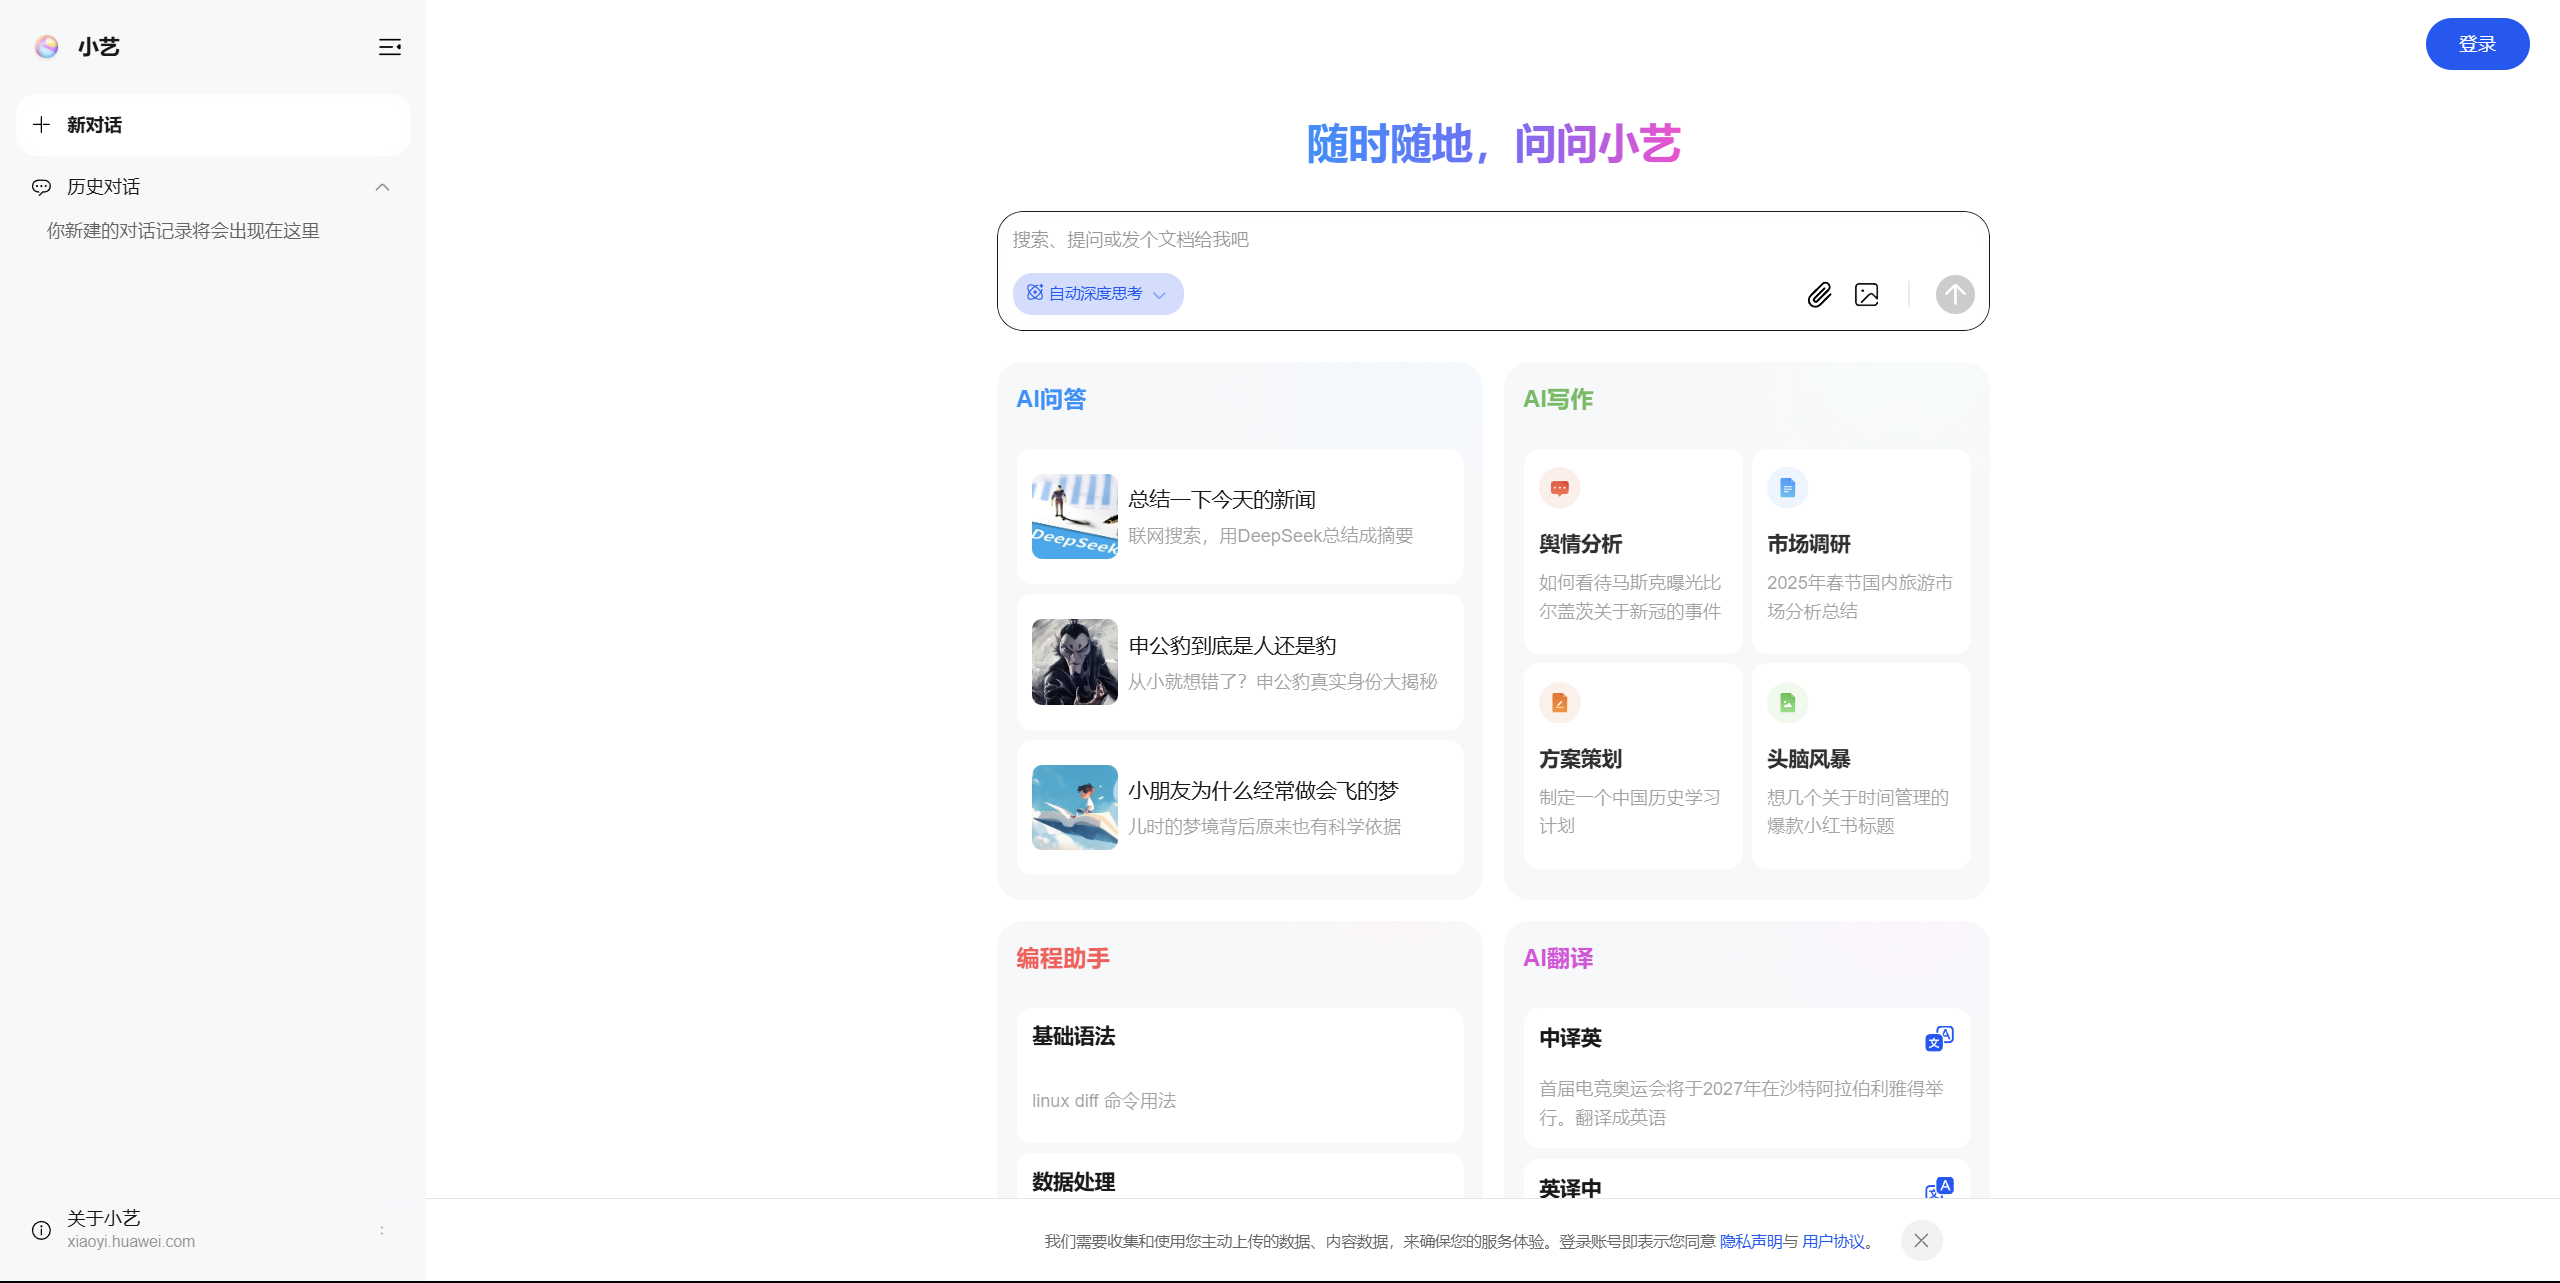Open the 头脑风暴 card title

[x=1808, y=759]
